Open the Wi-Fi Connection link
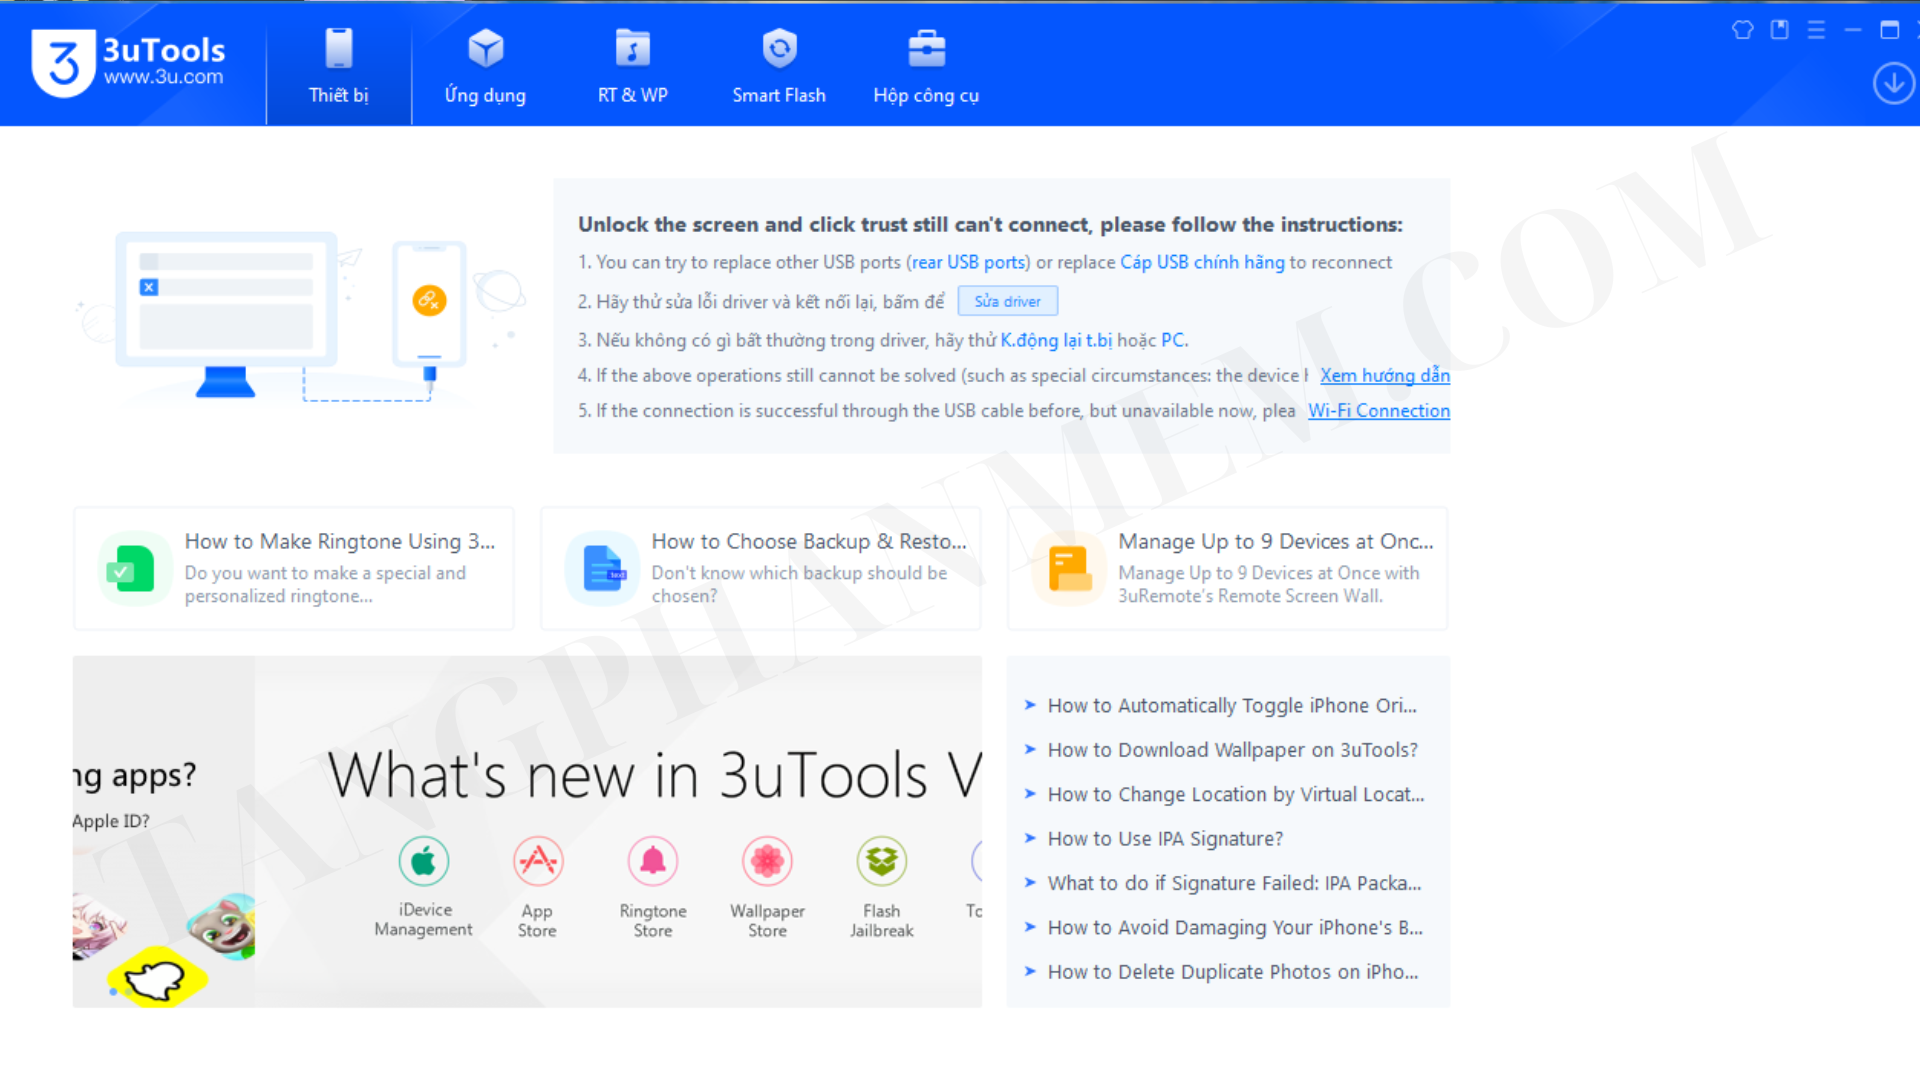This screenshot has height=1080, width=1920. click(x=1378, y=411)
